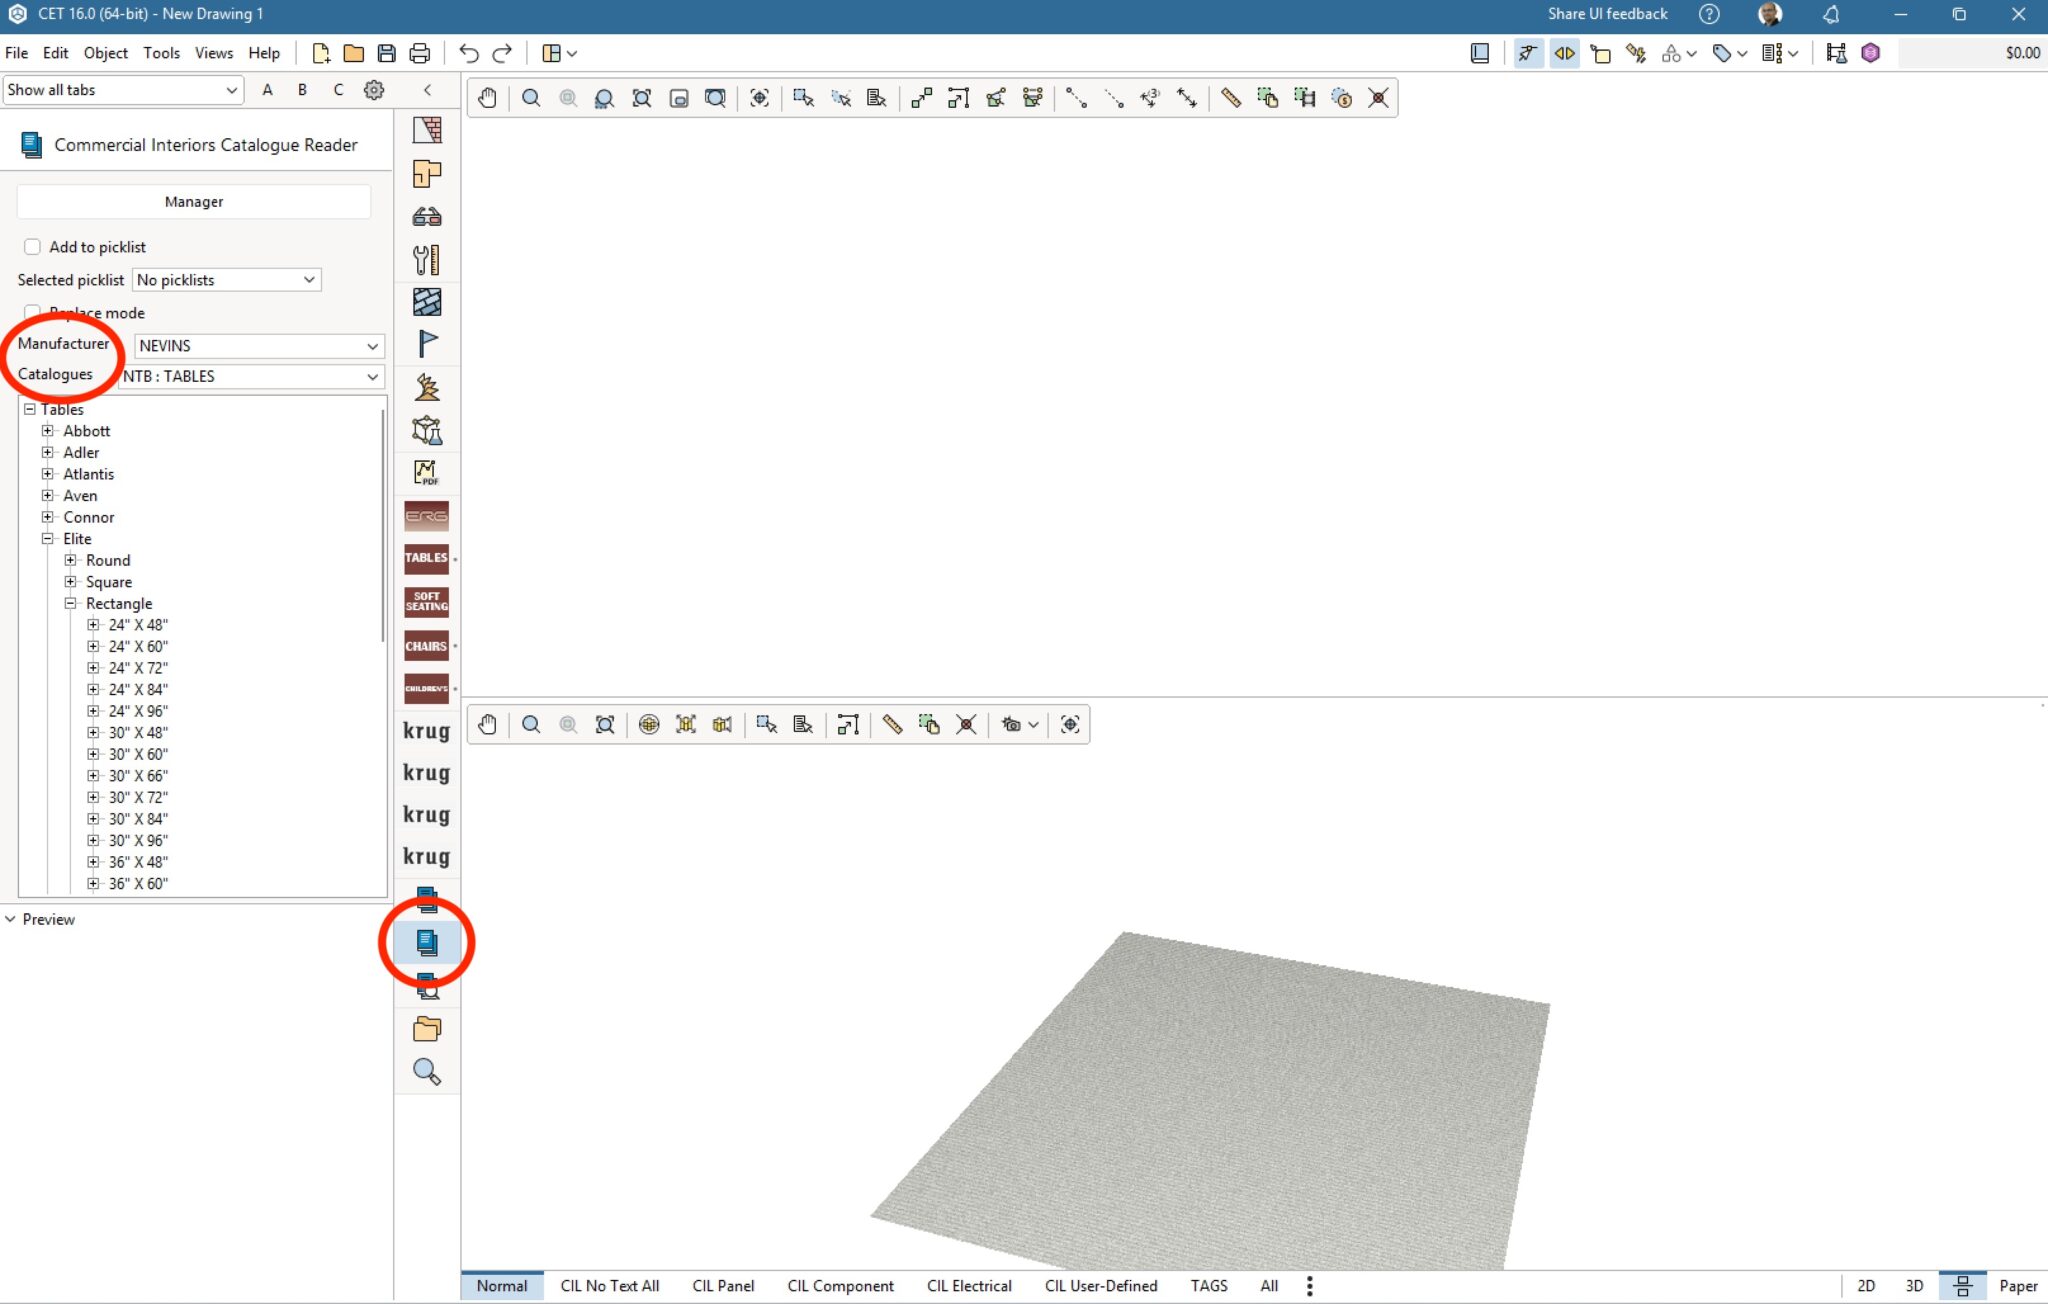
Task: Select the 30" X 72" tree item
Action: tap(138, 798)
